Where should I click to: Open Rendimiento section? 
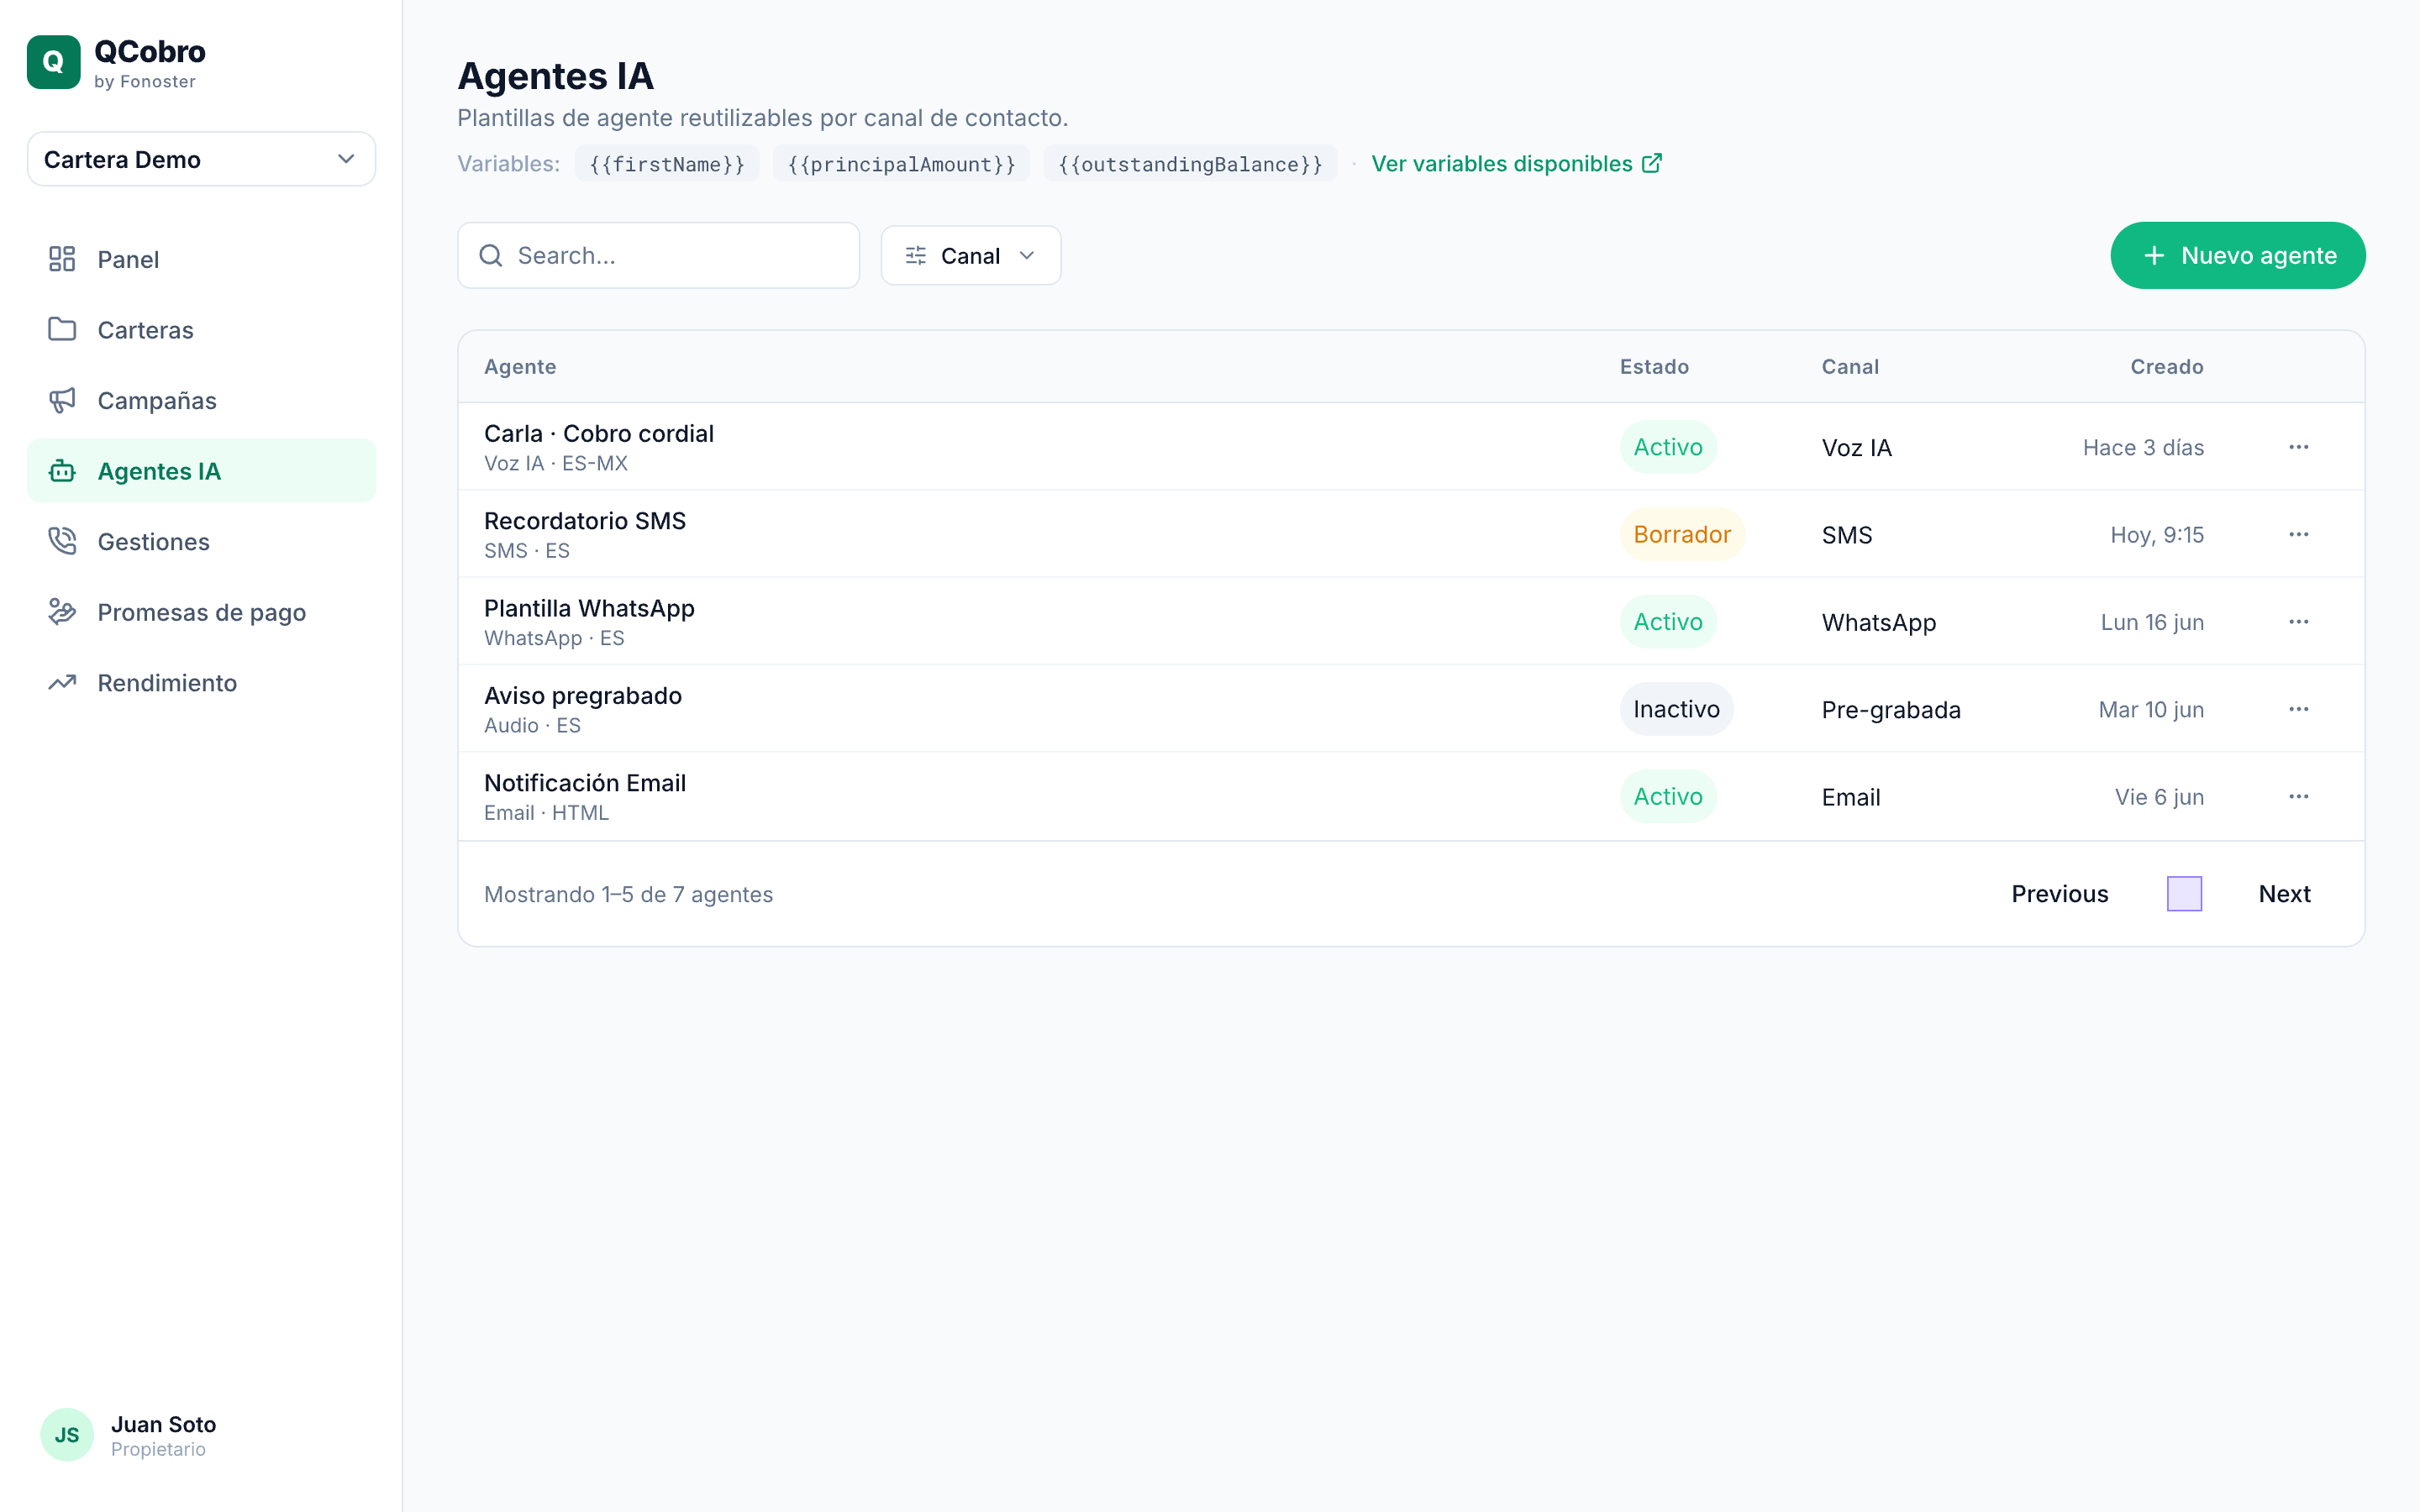click(201, 682)
